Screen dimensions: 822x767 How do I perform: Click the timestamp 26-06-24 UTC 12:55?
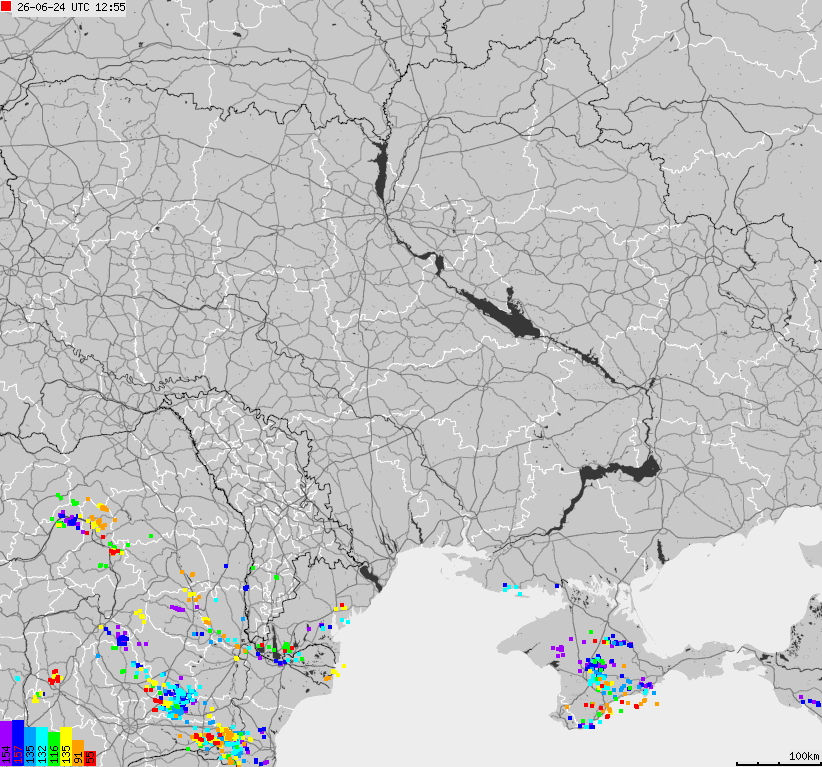71,7
